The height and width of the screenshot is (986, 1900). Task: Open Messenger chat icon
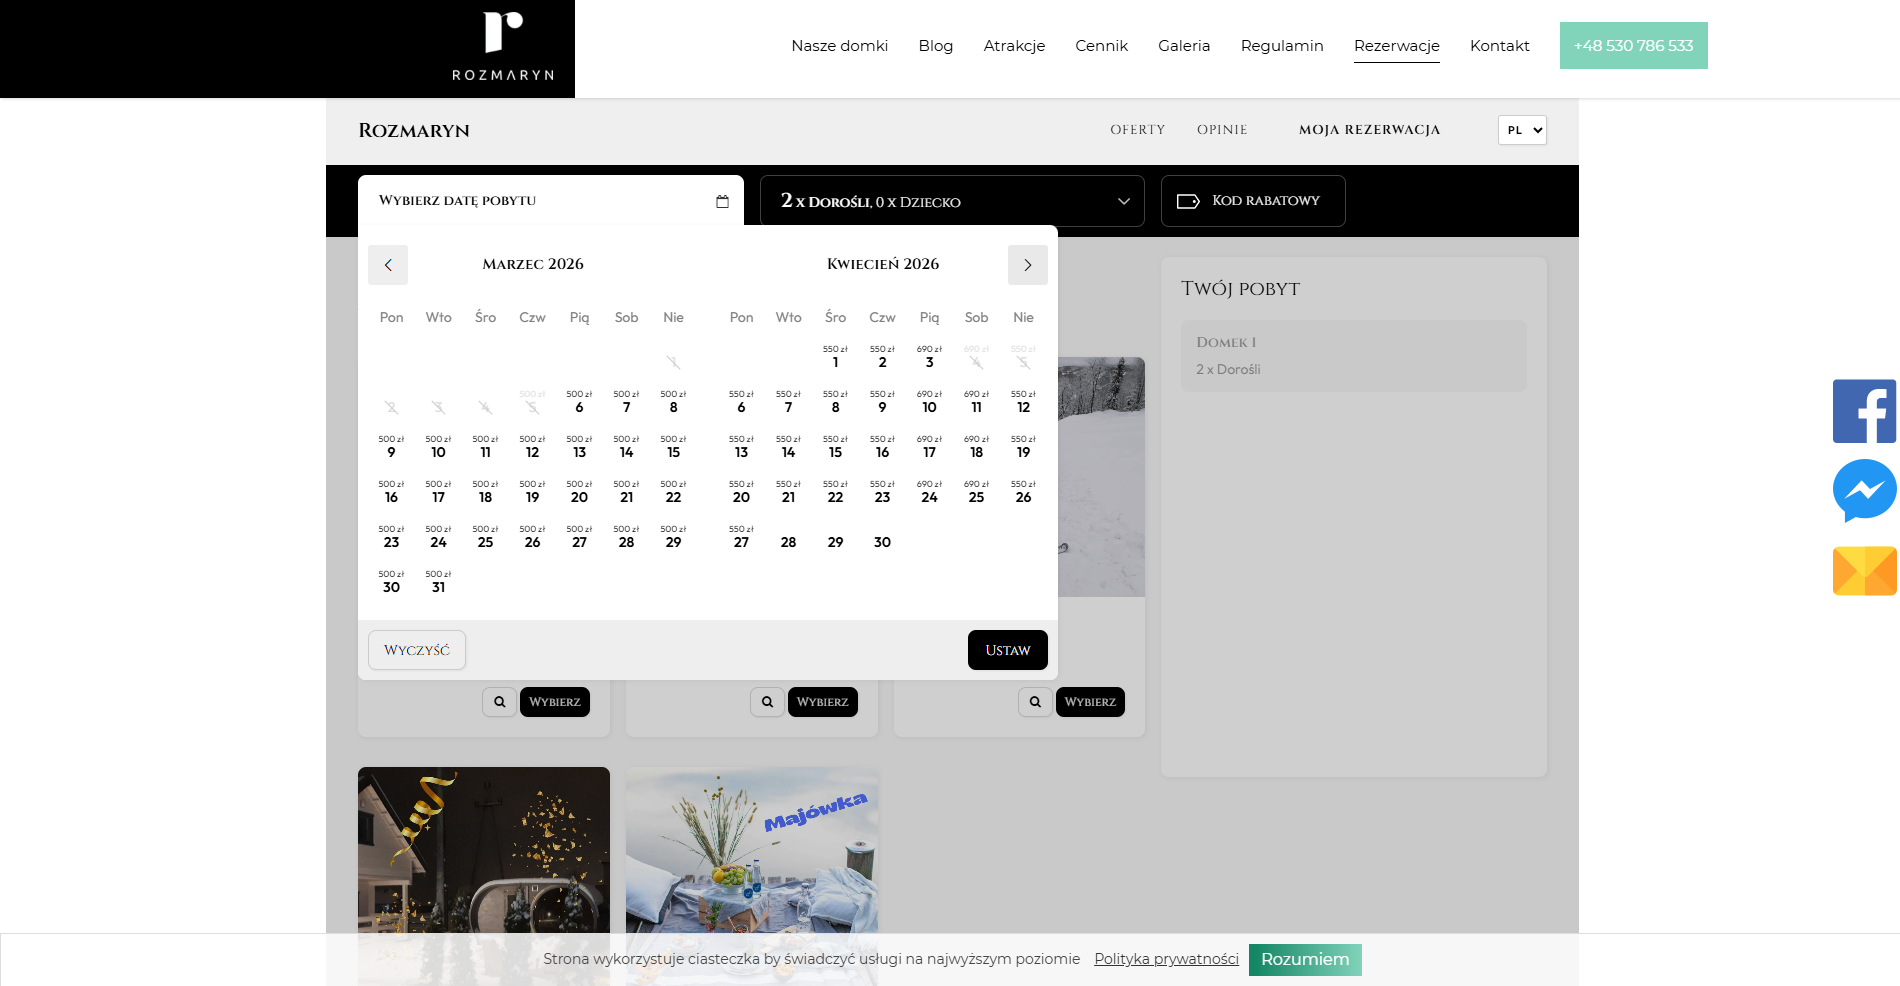[x=1864, y=490]
